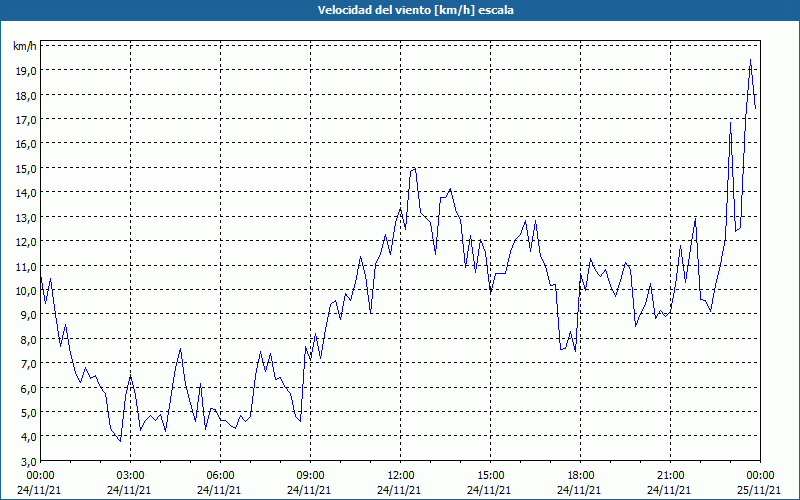
Task: Click the 14,0 y-axis value
Action: (27, 193)
